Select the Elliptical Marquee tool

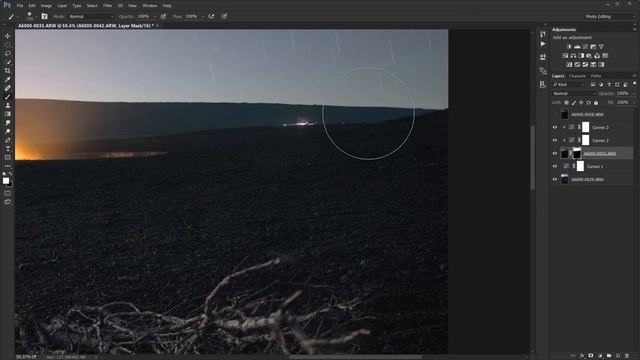[7, 45]
